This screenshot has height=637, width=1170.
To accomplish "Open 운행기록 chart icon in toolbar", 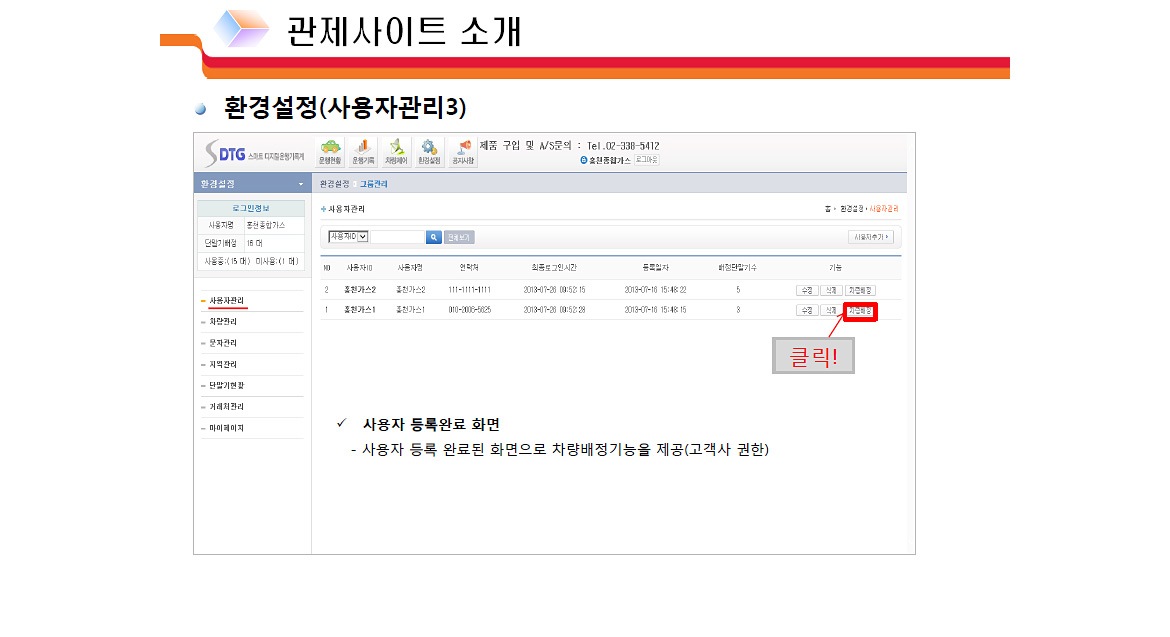I will pyautogui.click(x=363, y=151).
